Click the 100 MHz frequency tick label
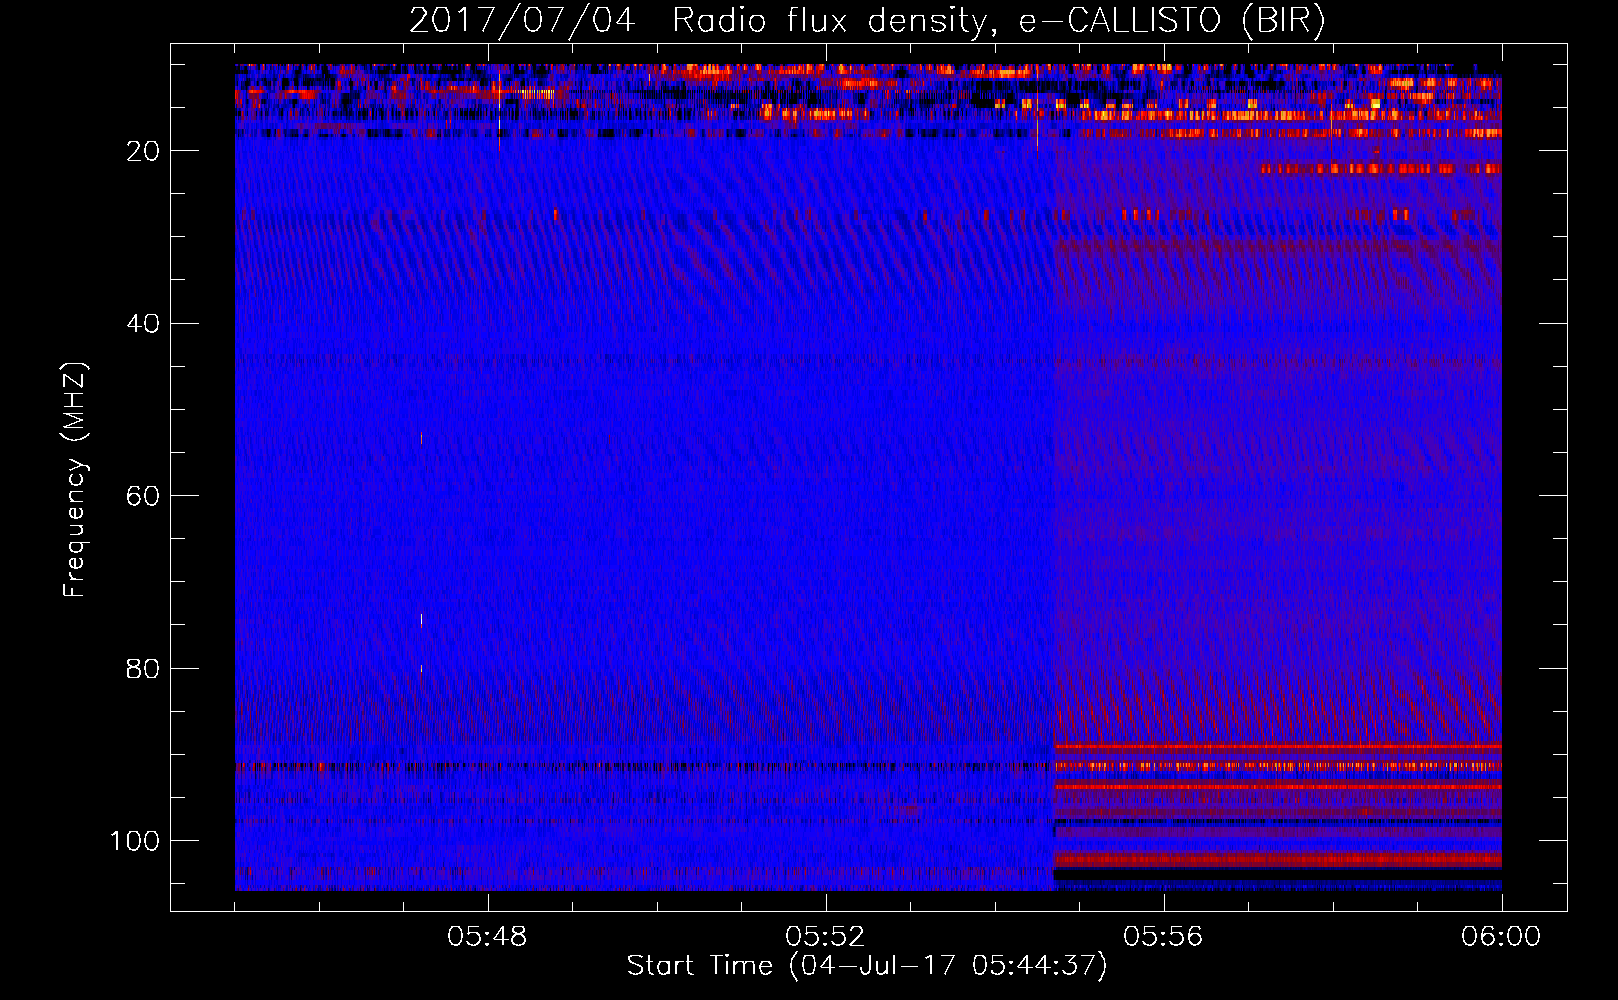The width and height of the screenshot is (1618, 1000). tap(135, 841)
